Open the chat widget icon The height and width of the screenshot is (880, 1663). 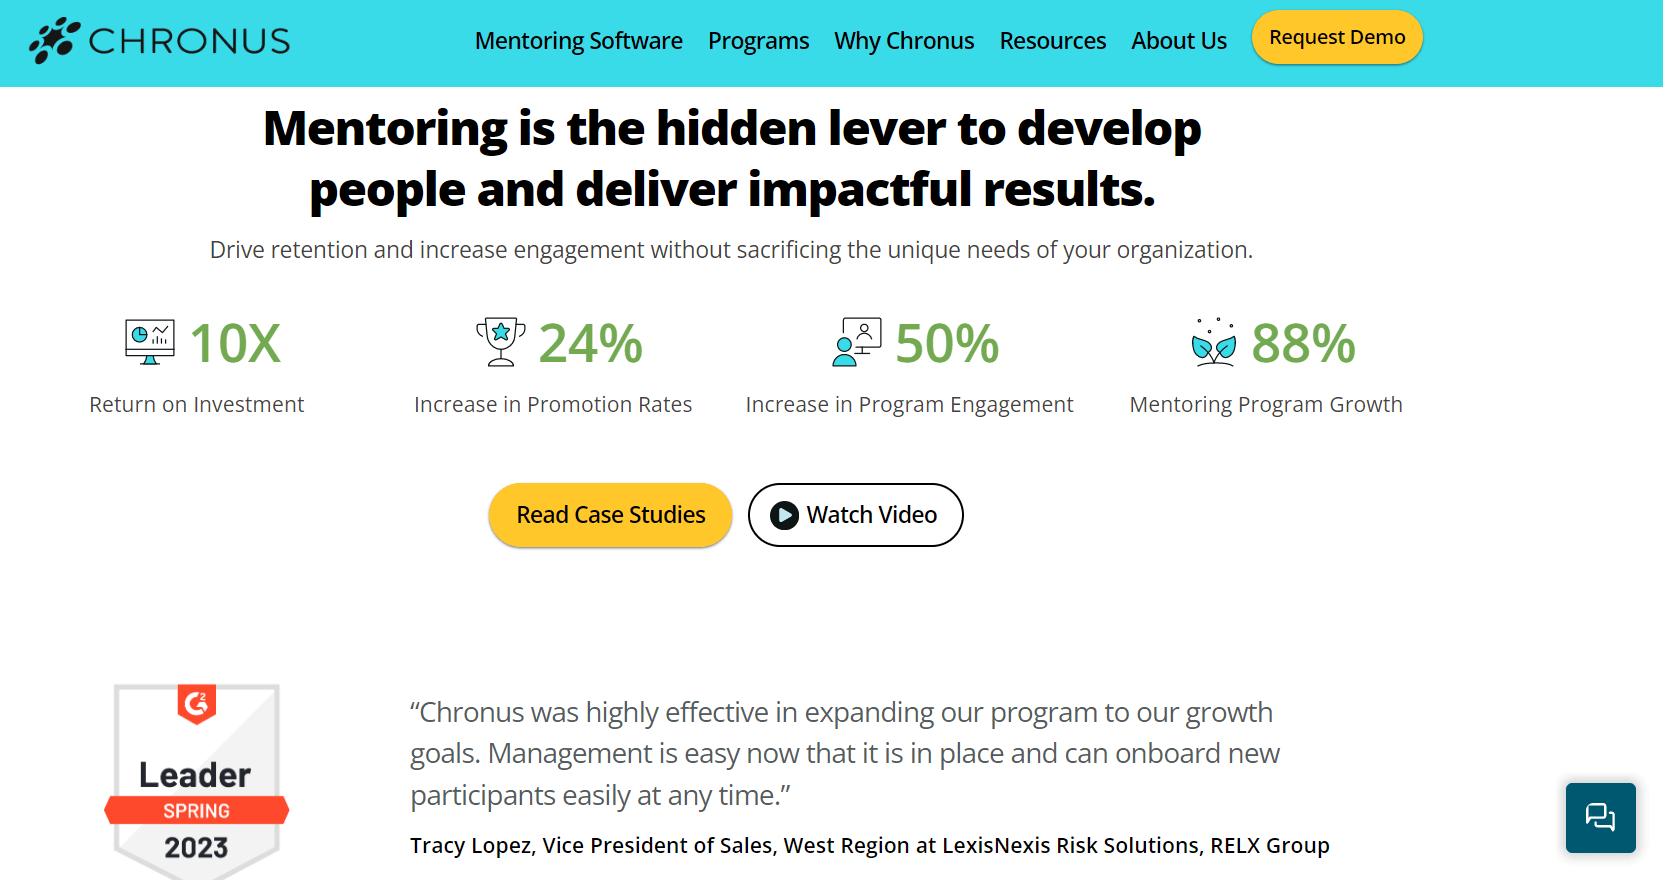[1600, 817]
